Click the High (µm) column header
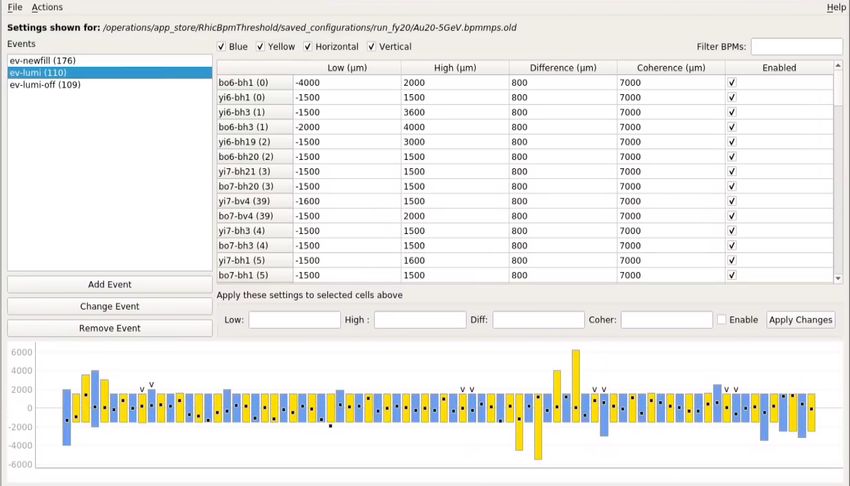Screen dimensions: 850x486 click(x=455, y=68)
